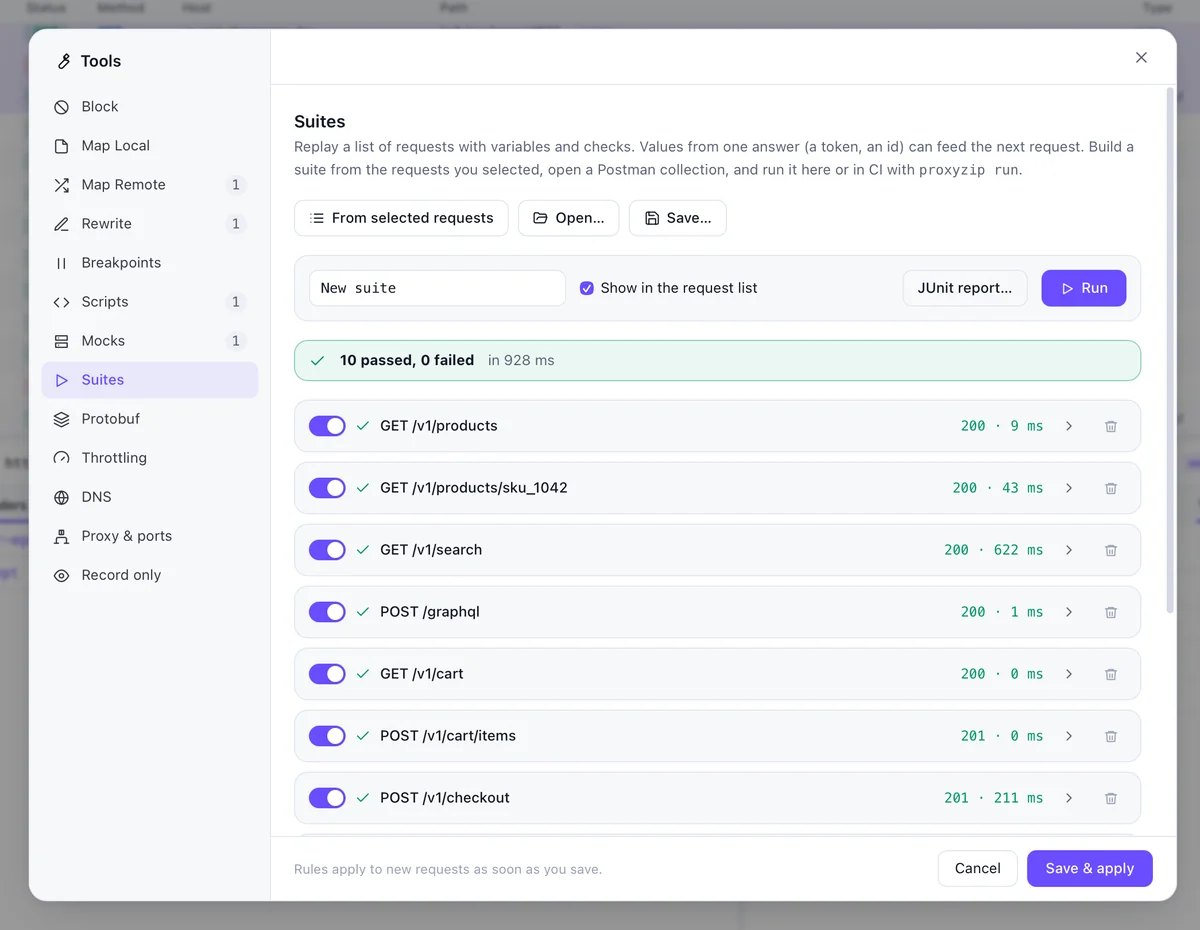Delete the POST /v1/cart/items request
The width and height of the screenshot is (1200, 930).
click(1110, 736)
